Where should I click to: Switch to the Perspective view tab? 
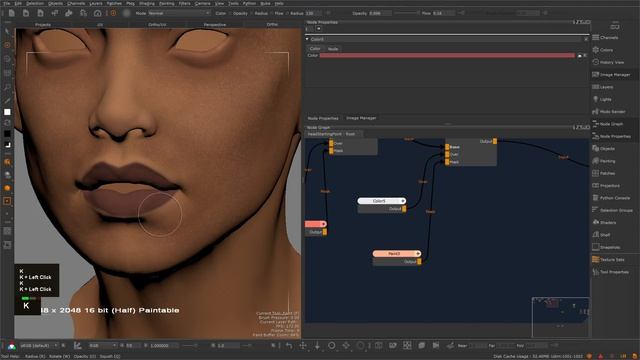(215, 24)
